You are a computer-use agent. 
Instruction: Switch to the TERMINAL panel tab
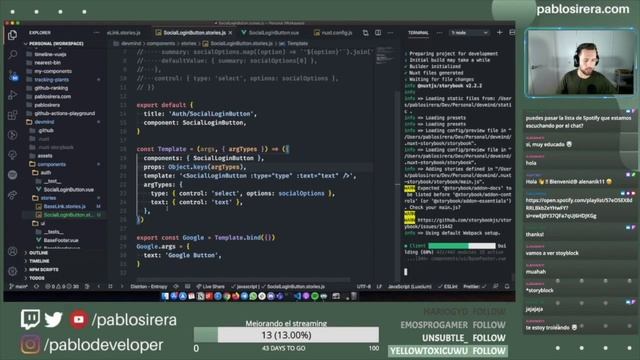[418, 33]
